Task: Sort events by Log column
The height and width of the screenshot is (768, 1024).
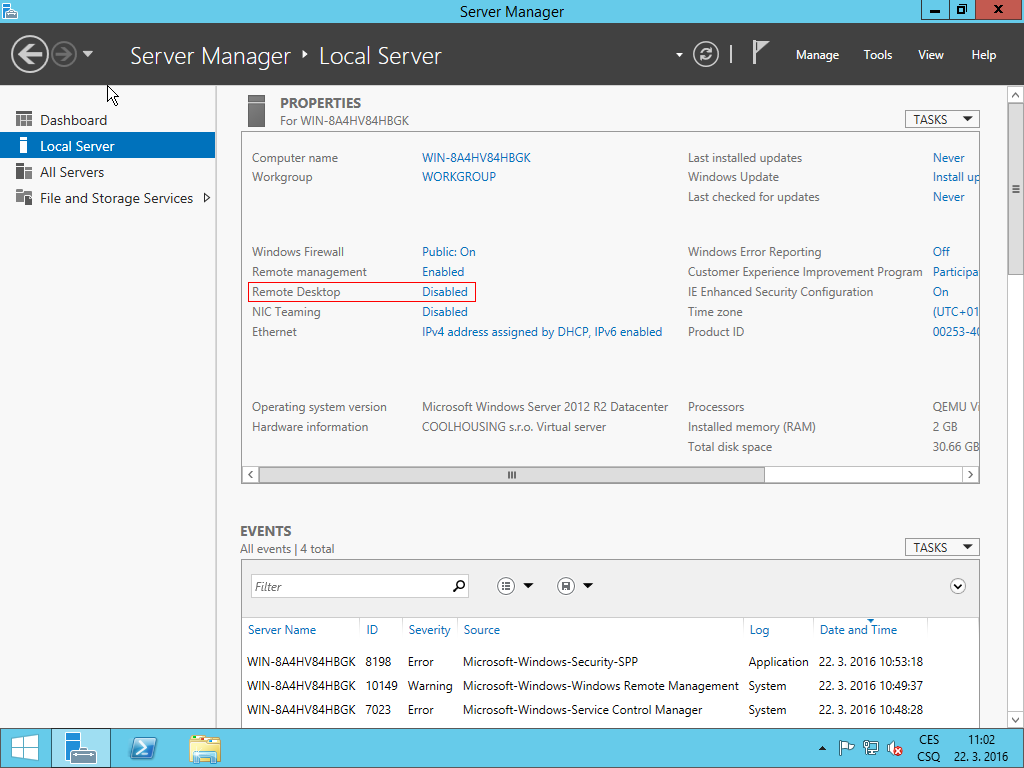Action: pyautogui.click(x=759, y=630)
